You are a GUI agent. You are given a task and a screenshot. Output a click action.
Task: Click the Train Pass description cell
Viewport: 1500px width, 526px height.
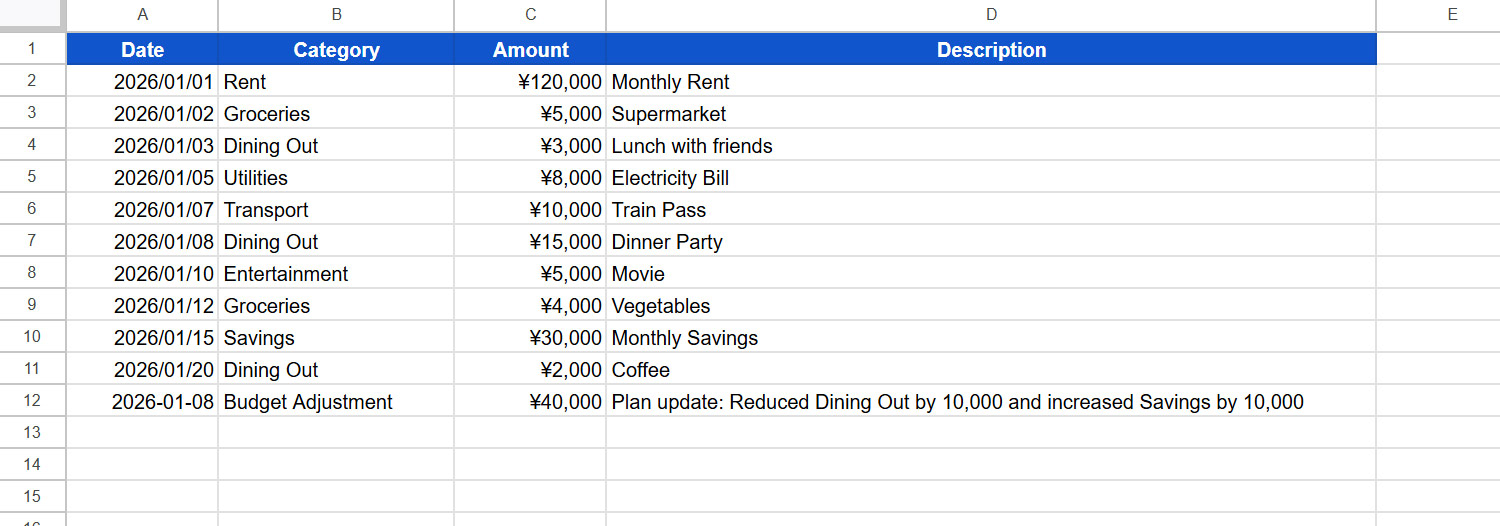(x=991, y=210)
